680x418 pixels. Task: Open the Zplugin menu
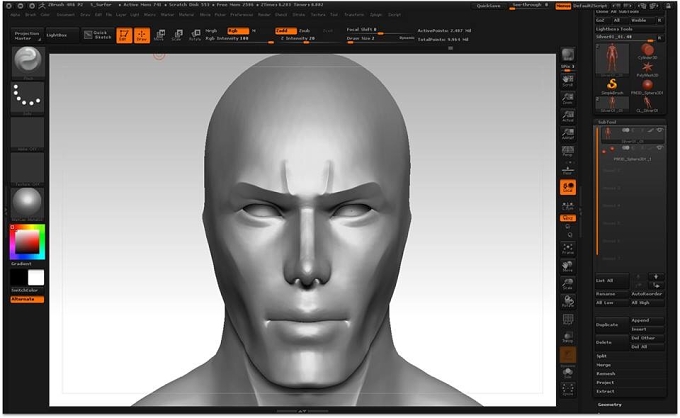pos(376,15)
